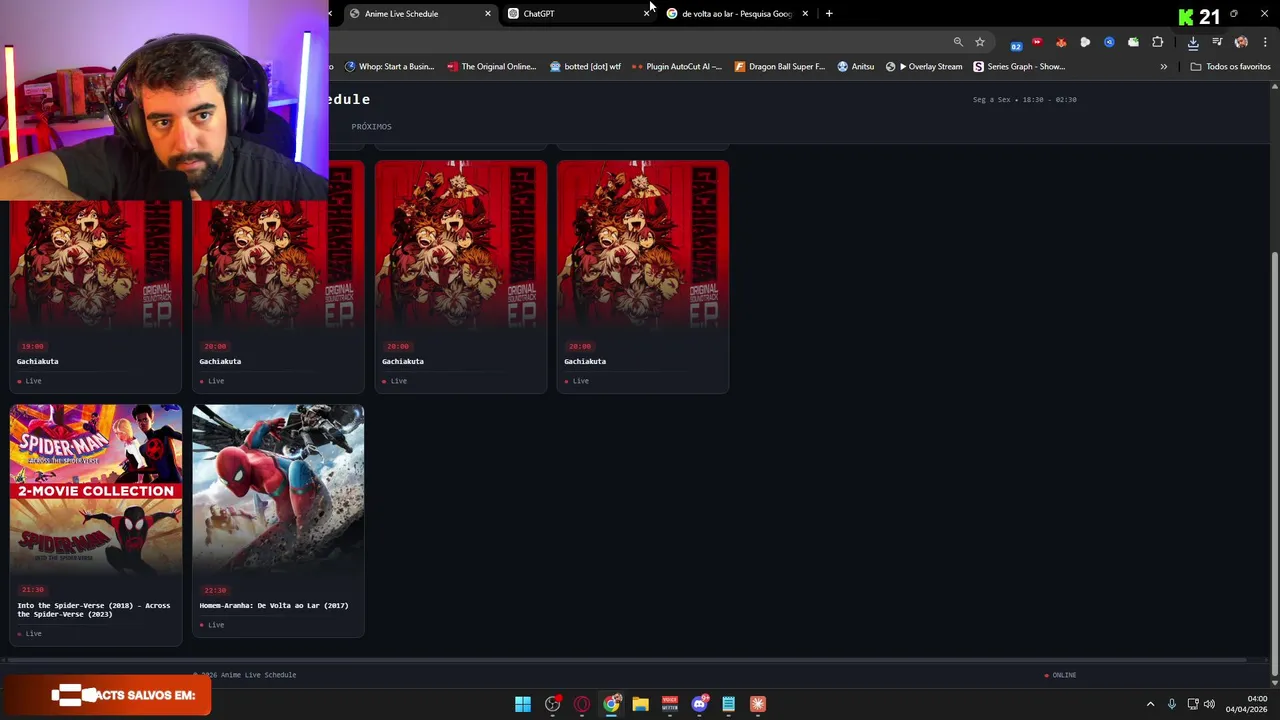Click the 21:30 time label on Spider-Verse card

click(33, 590)
